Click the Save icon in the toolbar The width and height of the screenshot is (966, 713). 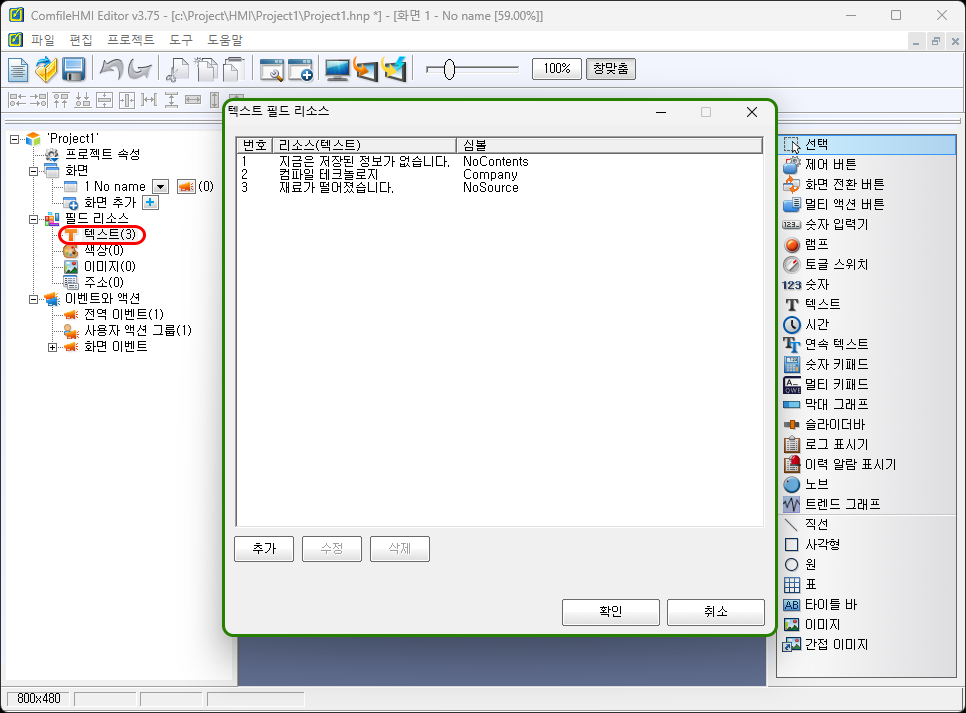pyautogui.click(x=73, y=69)
